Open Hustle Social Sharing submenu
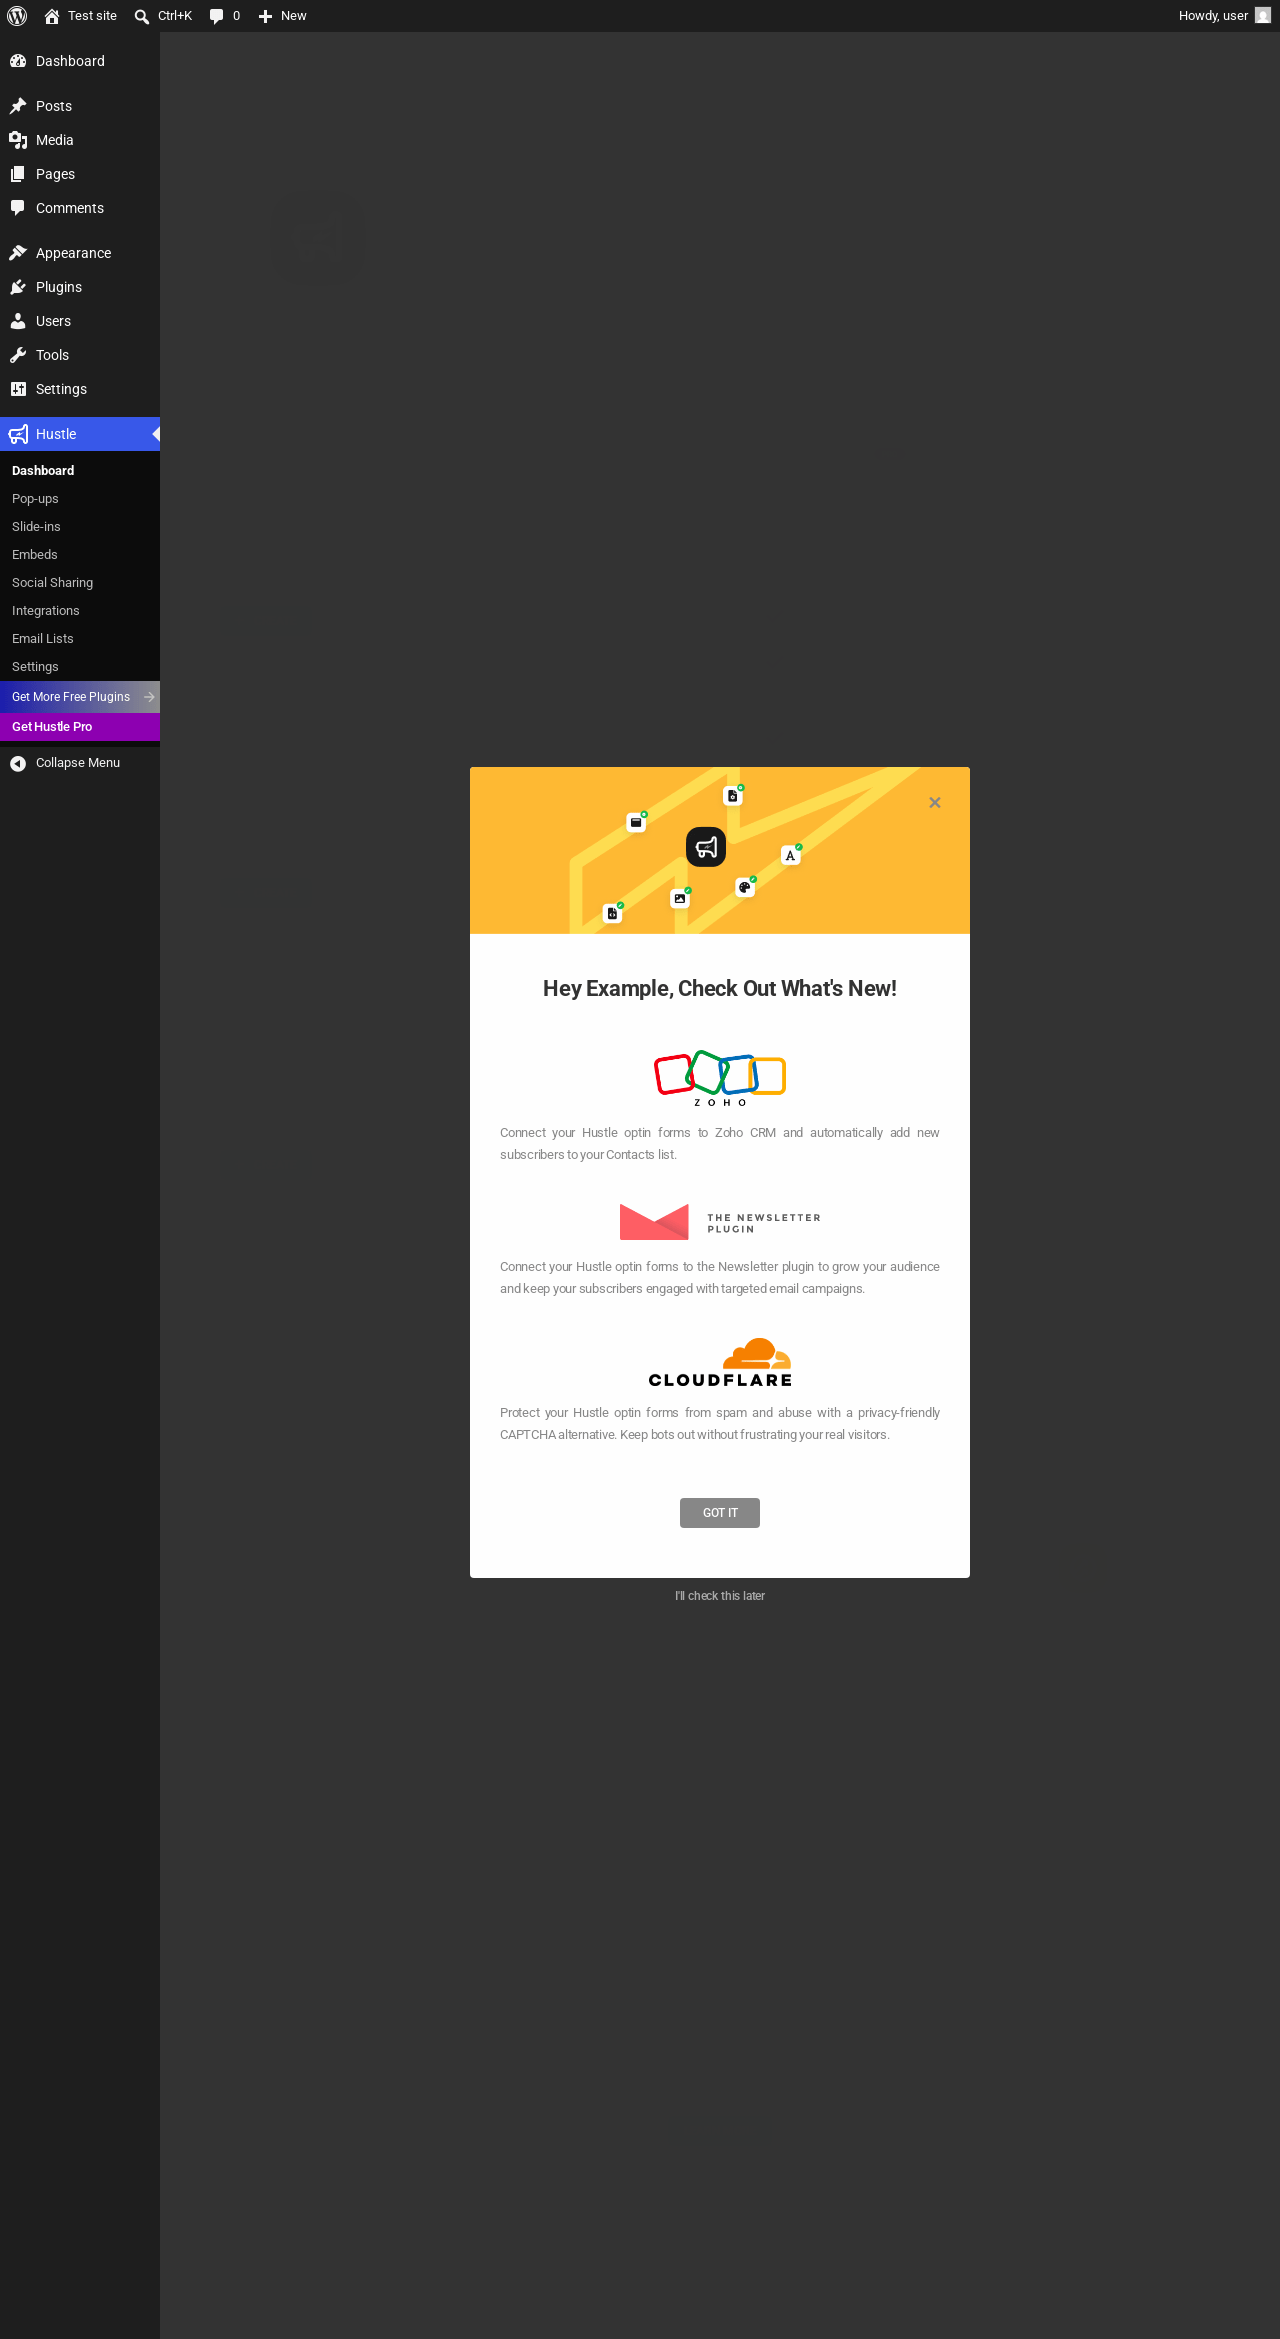 pyautogui.click(x=80, y=583)
